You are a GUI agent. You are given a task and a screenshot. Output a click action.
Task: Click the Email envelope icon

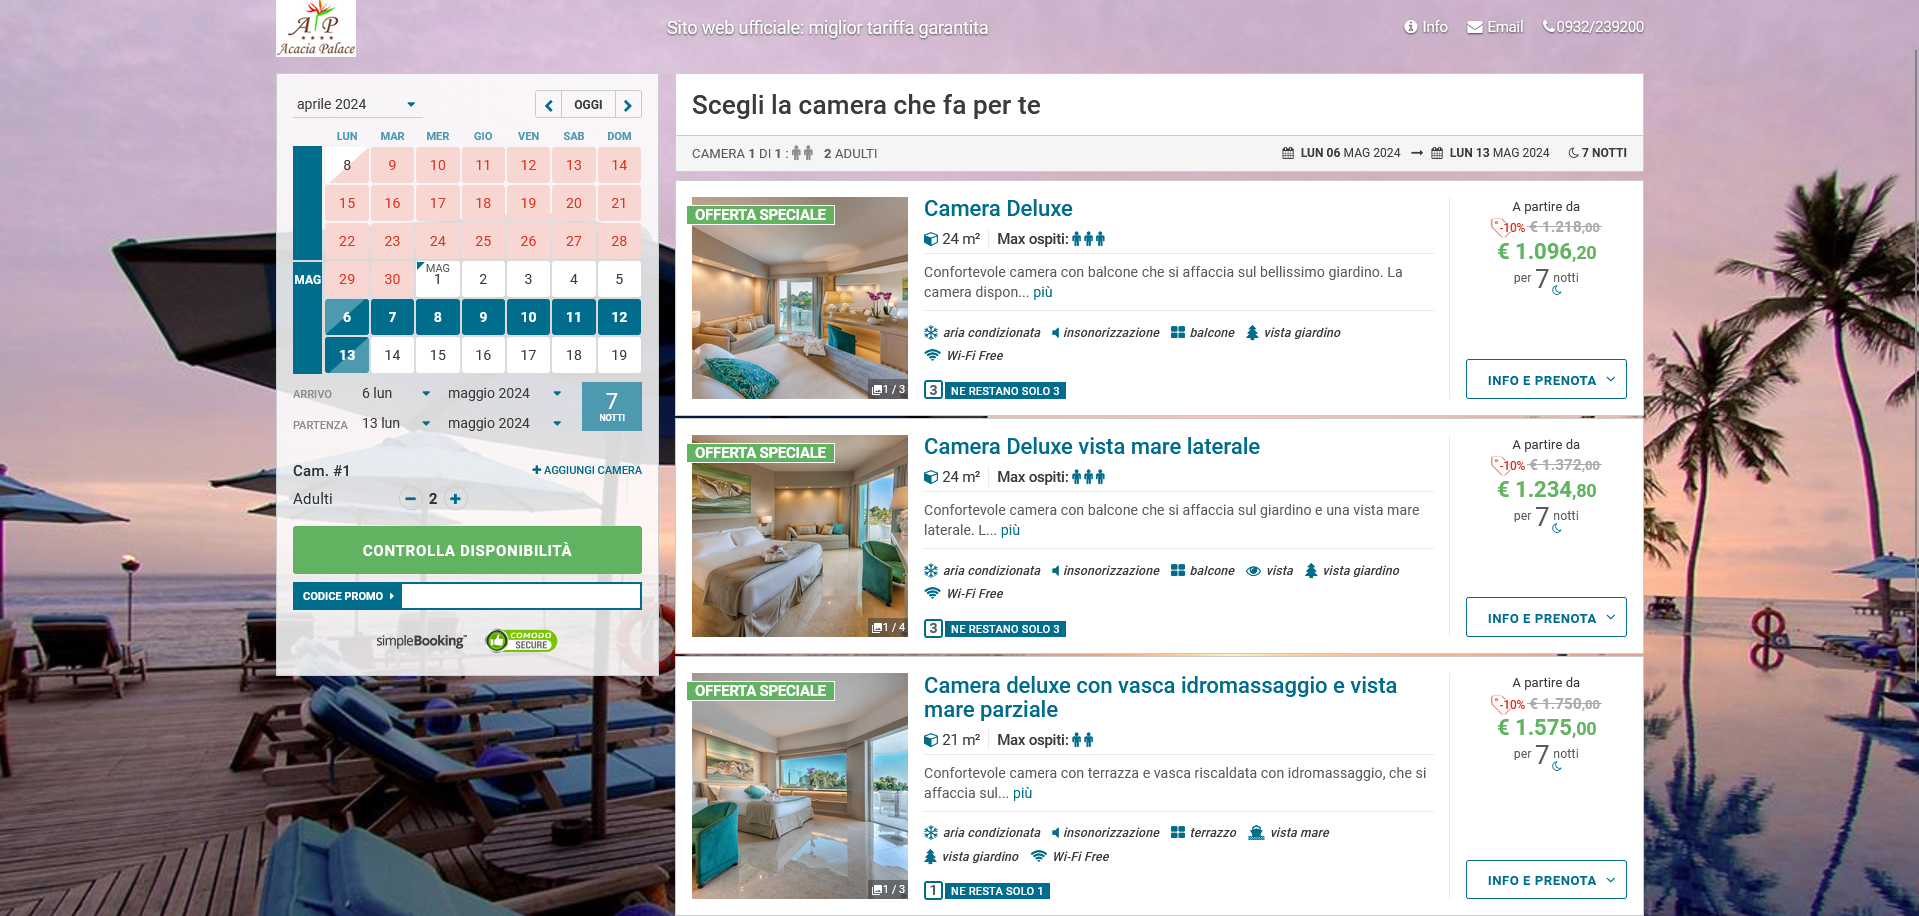tap(1475, 27)
